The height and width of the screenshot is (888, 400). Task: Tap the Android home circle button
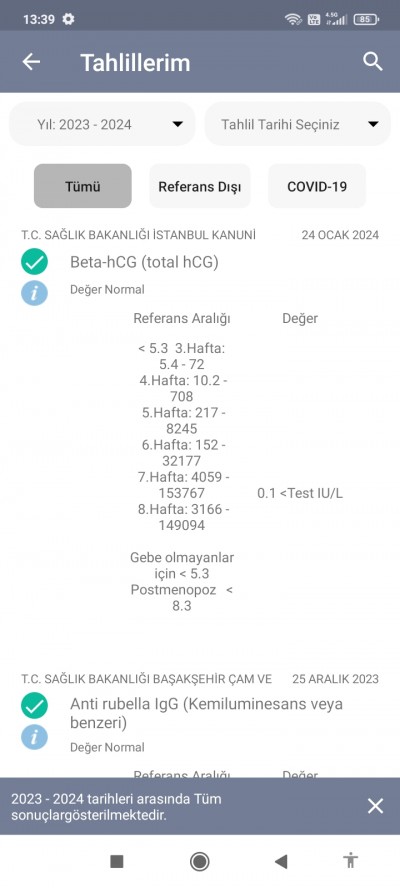point(199,861)
